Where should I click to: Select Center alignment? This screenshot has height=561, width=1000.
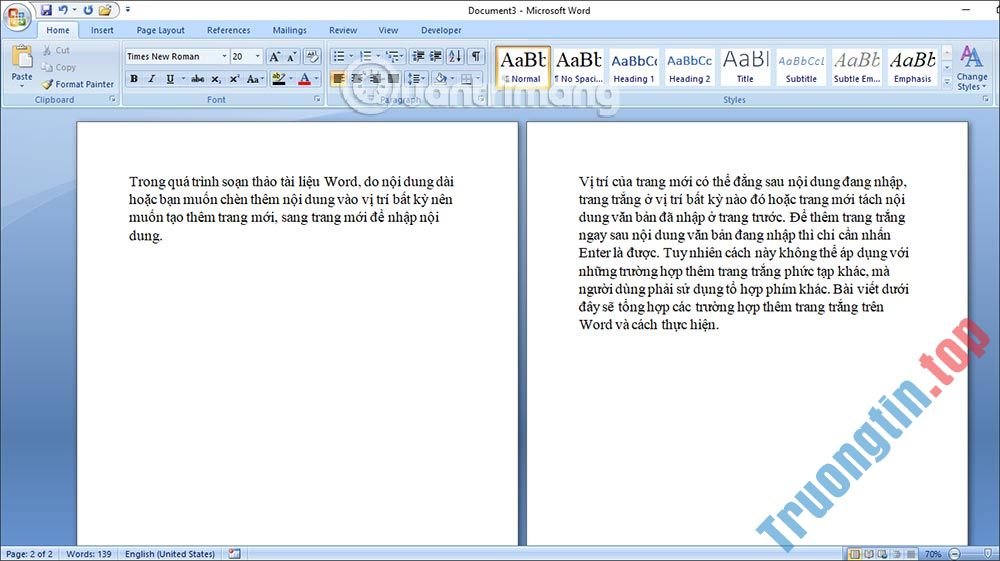pos(357,78)
